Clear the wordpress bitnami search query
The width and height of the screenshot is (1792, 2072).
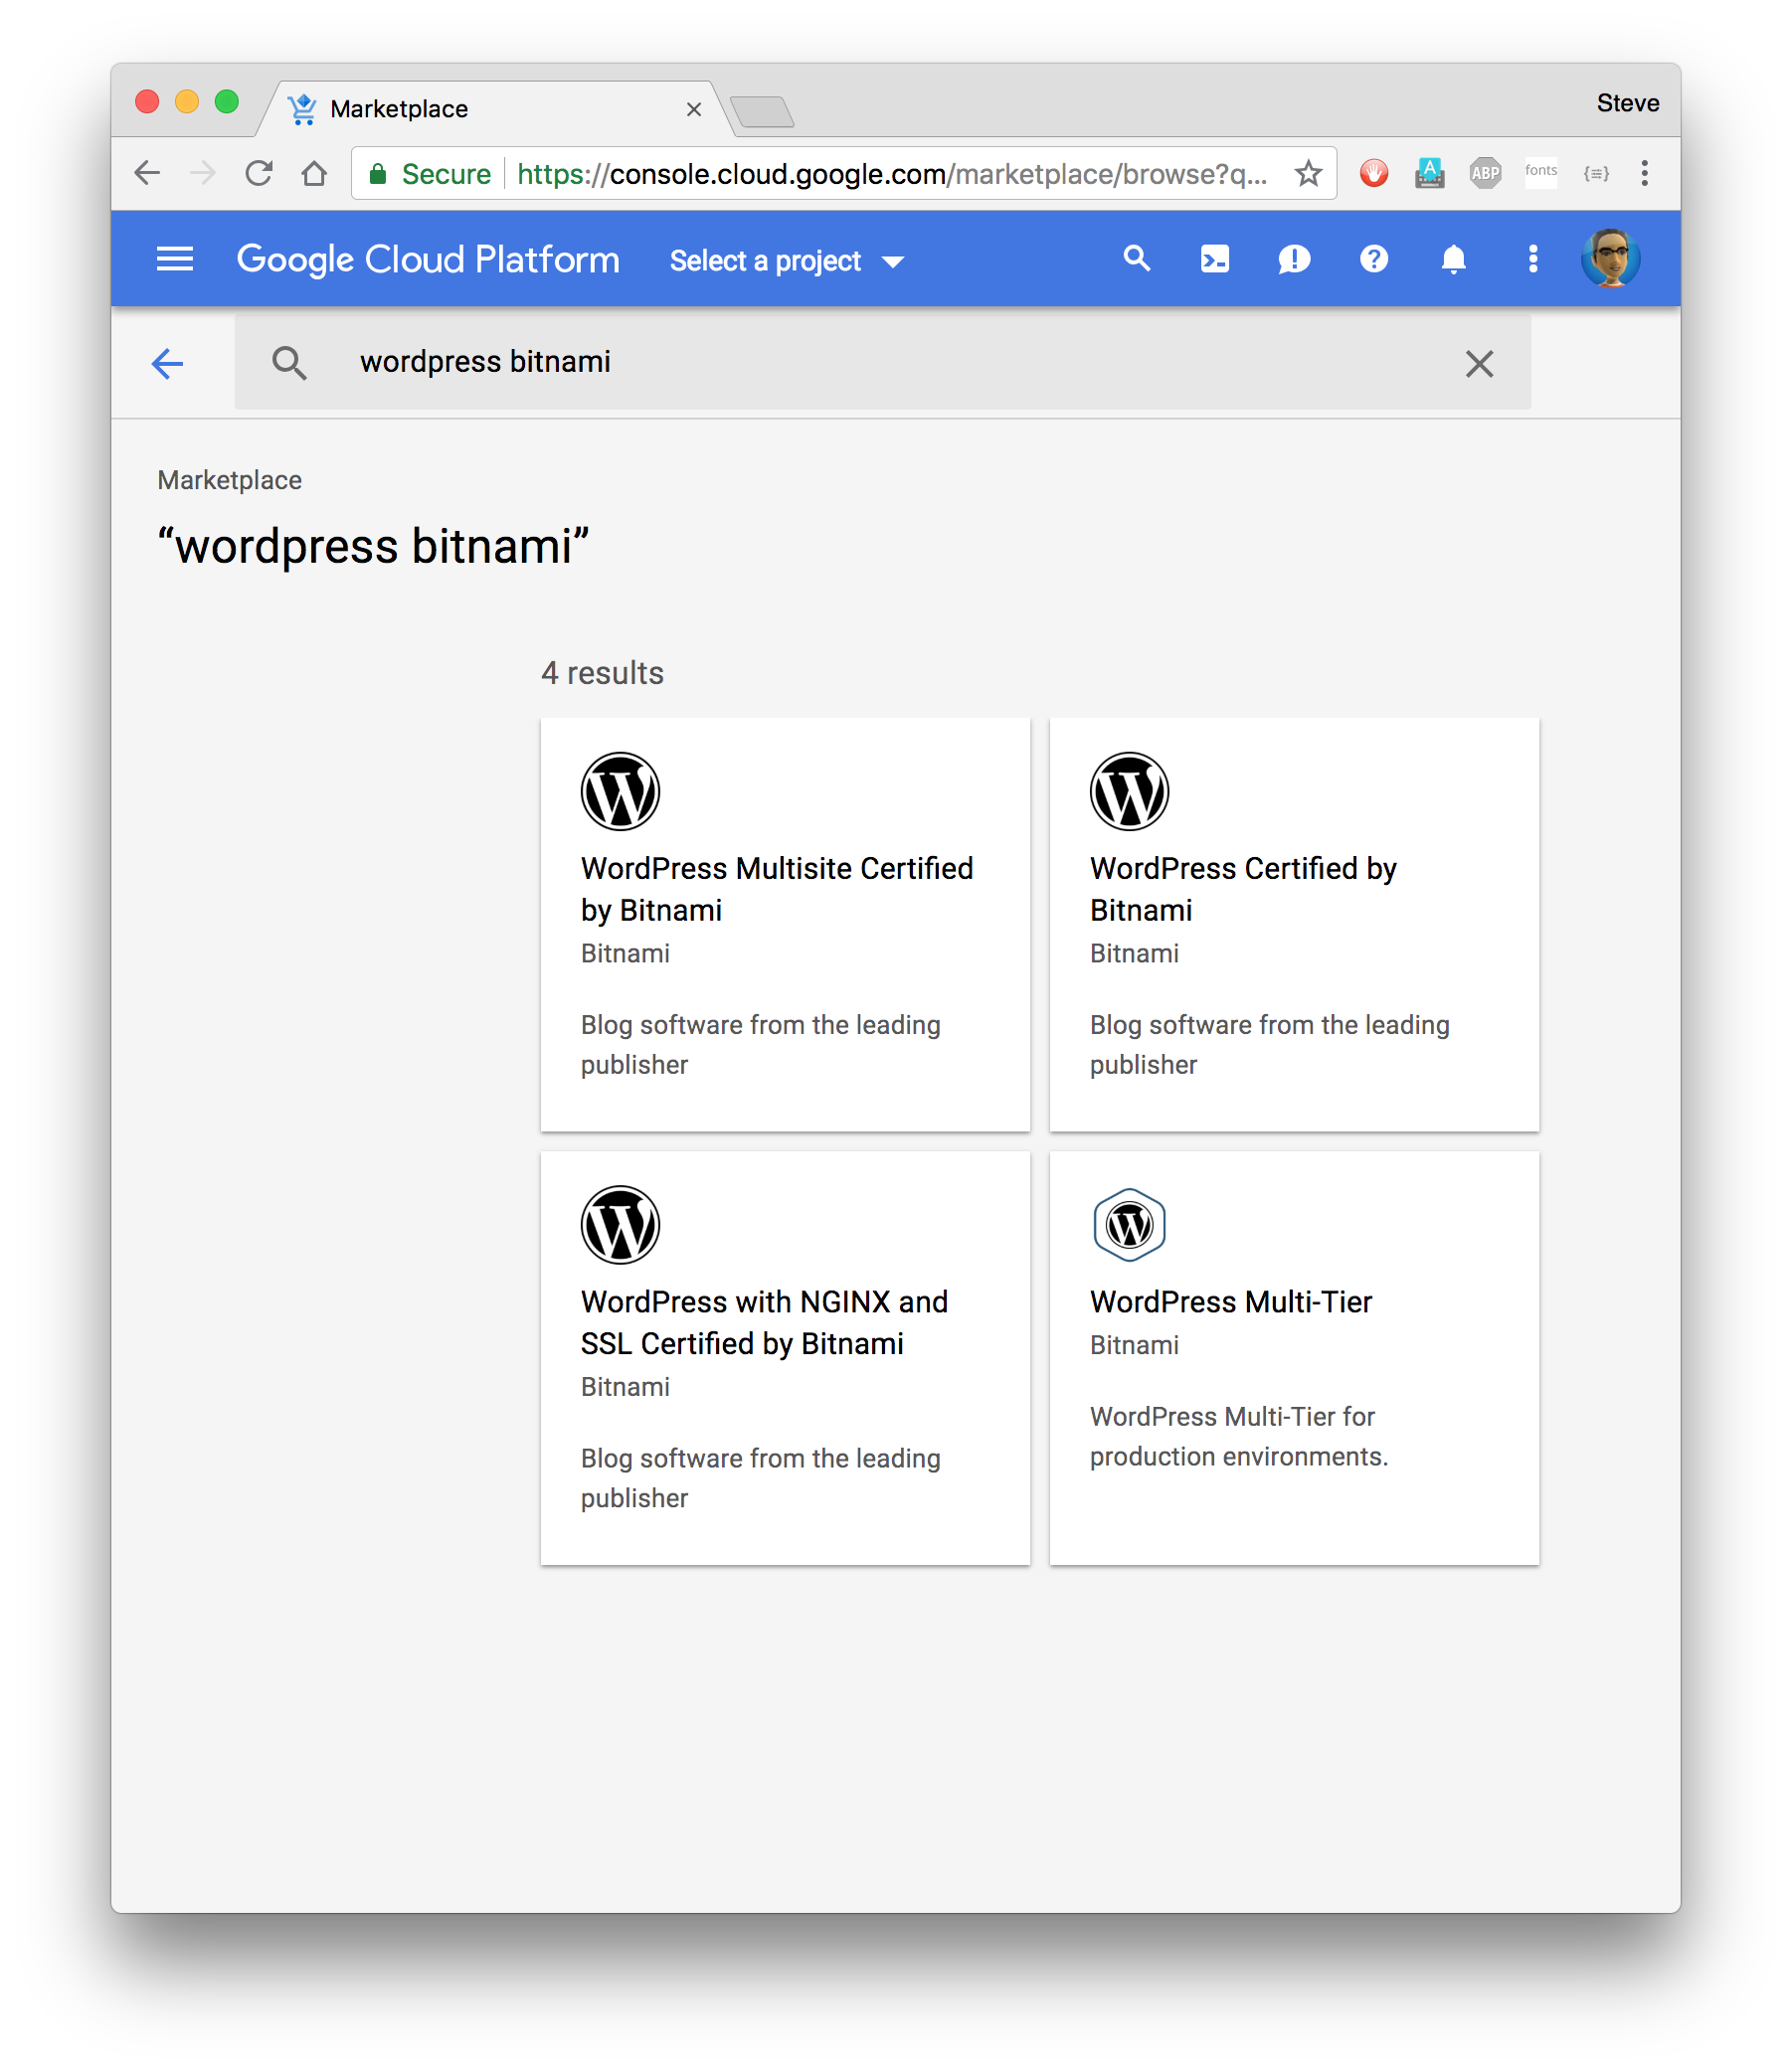coord(1479,364)
